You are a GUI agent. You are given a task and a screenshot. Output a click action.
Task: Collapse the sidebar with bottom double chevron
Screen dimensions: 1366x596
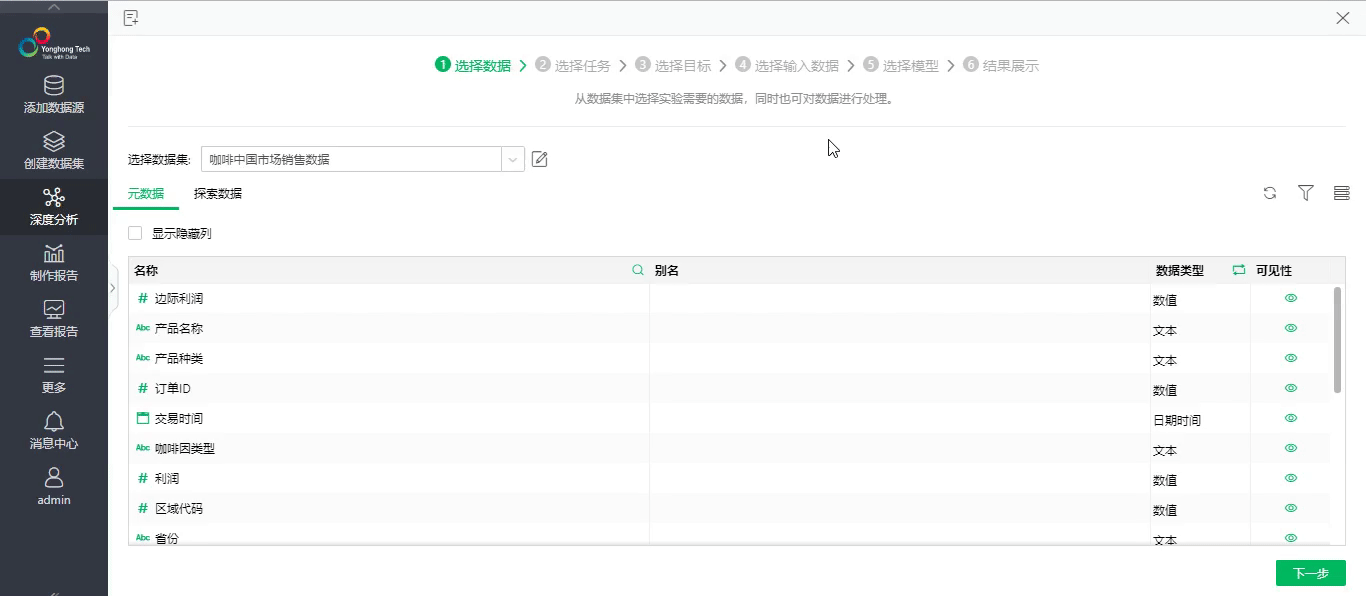54,592
